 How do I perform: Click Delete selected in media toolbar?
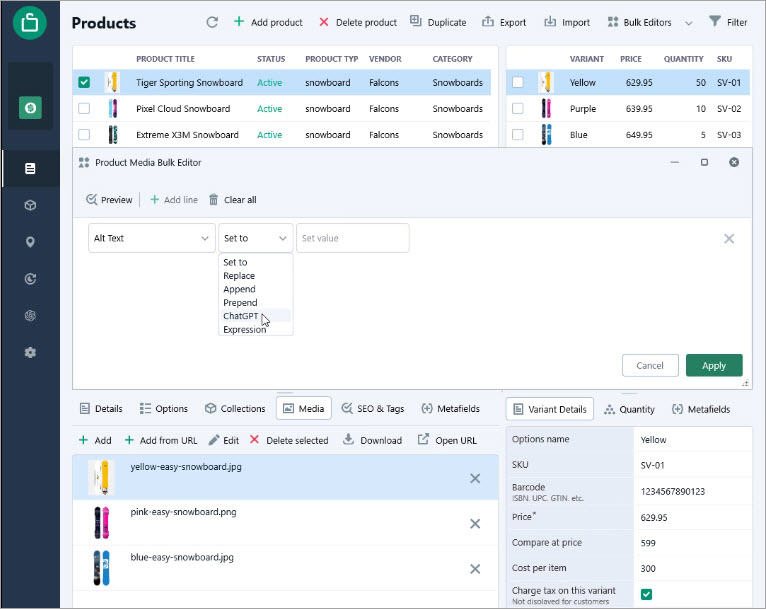[289, 440]
